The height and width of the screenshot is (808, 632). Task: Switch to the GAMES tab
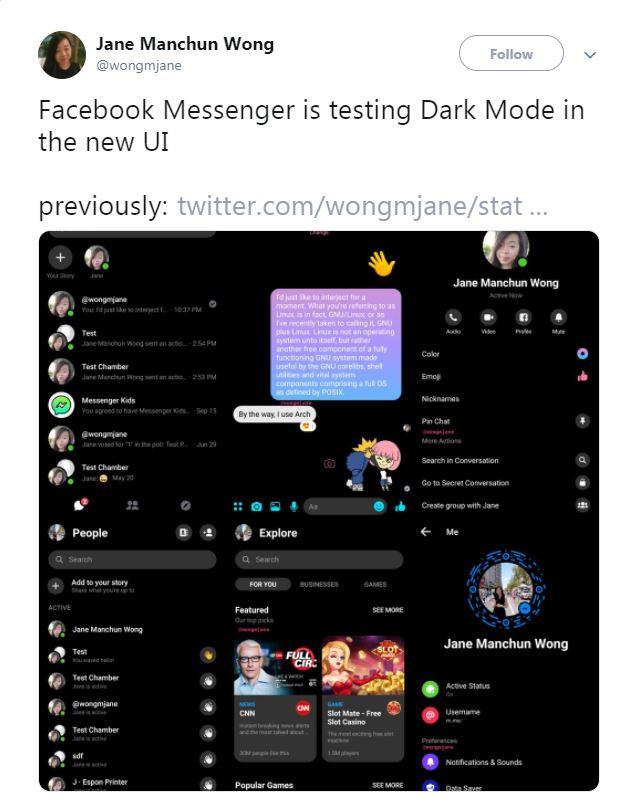[x=375, y=584]
